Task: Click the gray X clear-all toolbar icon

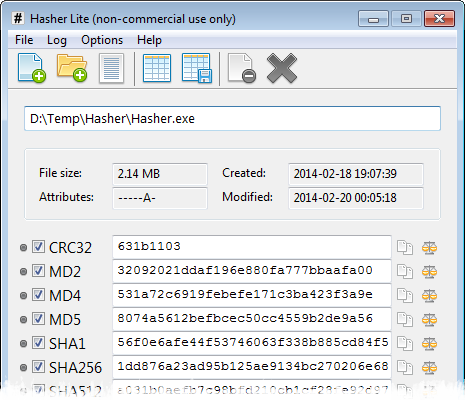Action: (282, 68)
